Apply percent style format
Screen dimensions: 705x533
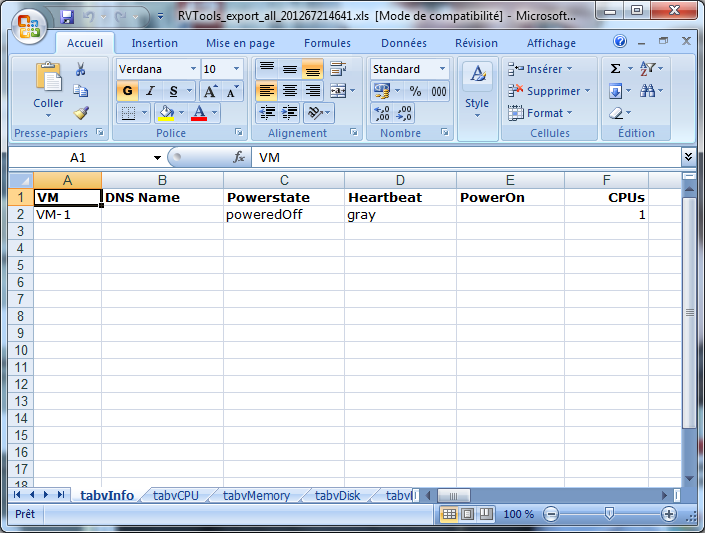pyautogui.click(x=415, y=91)
